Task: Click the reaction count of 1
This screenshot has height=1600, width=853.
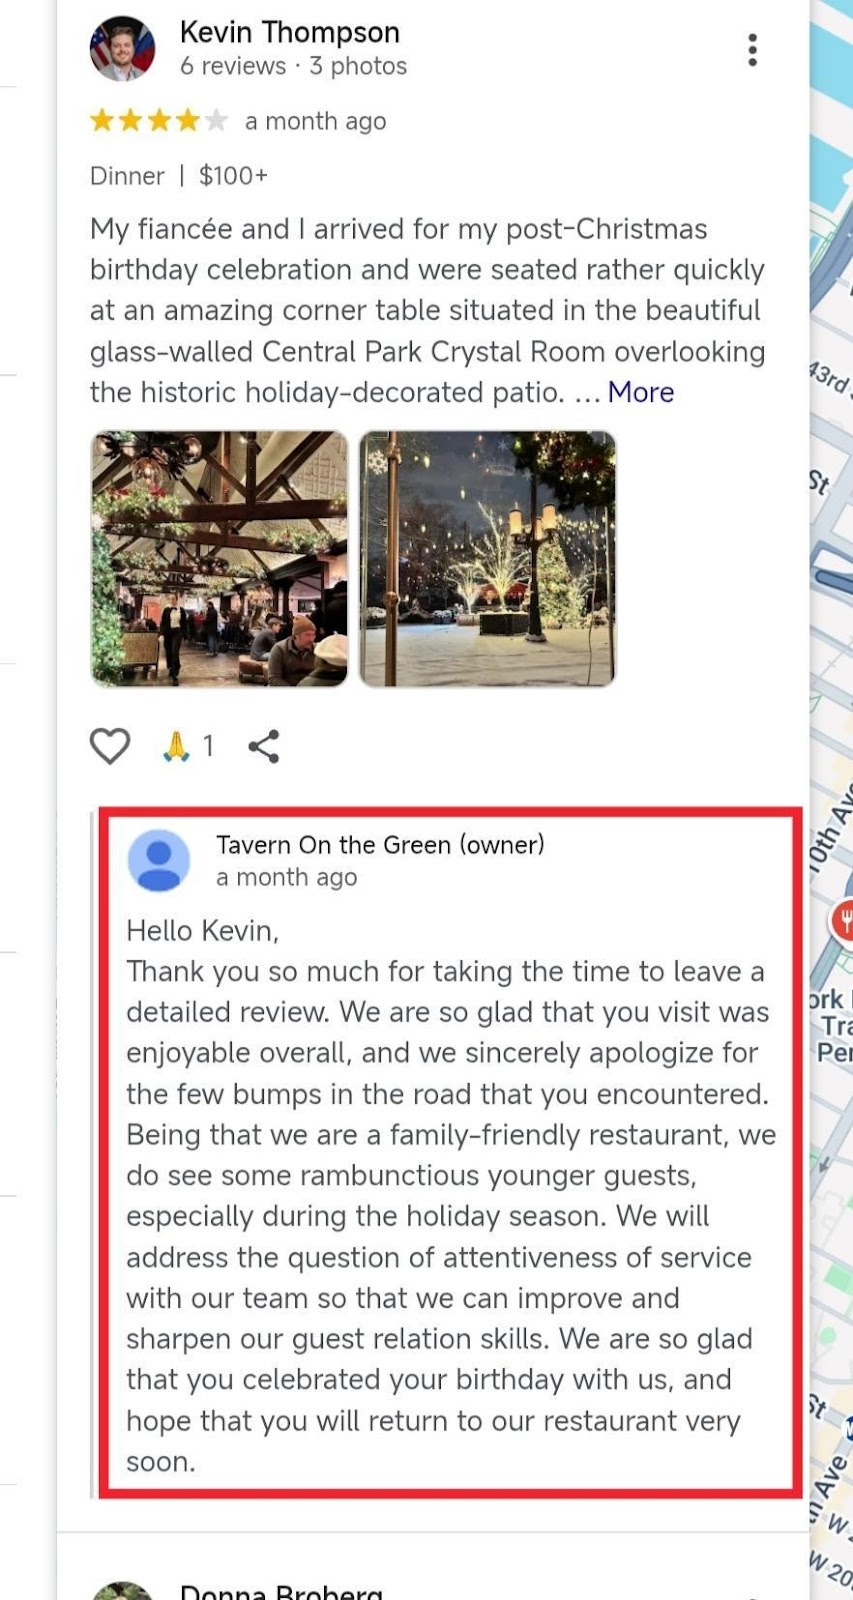Action: coord(208,746)
